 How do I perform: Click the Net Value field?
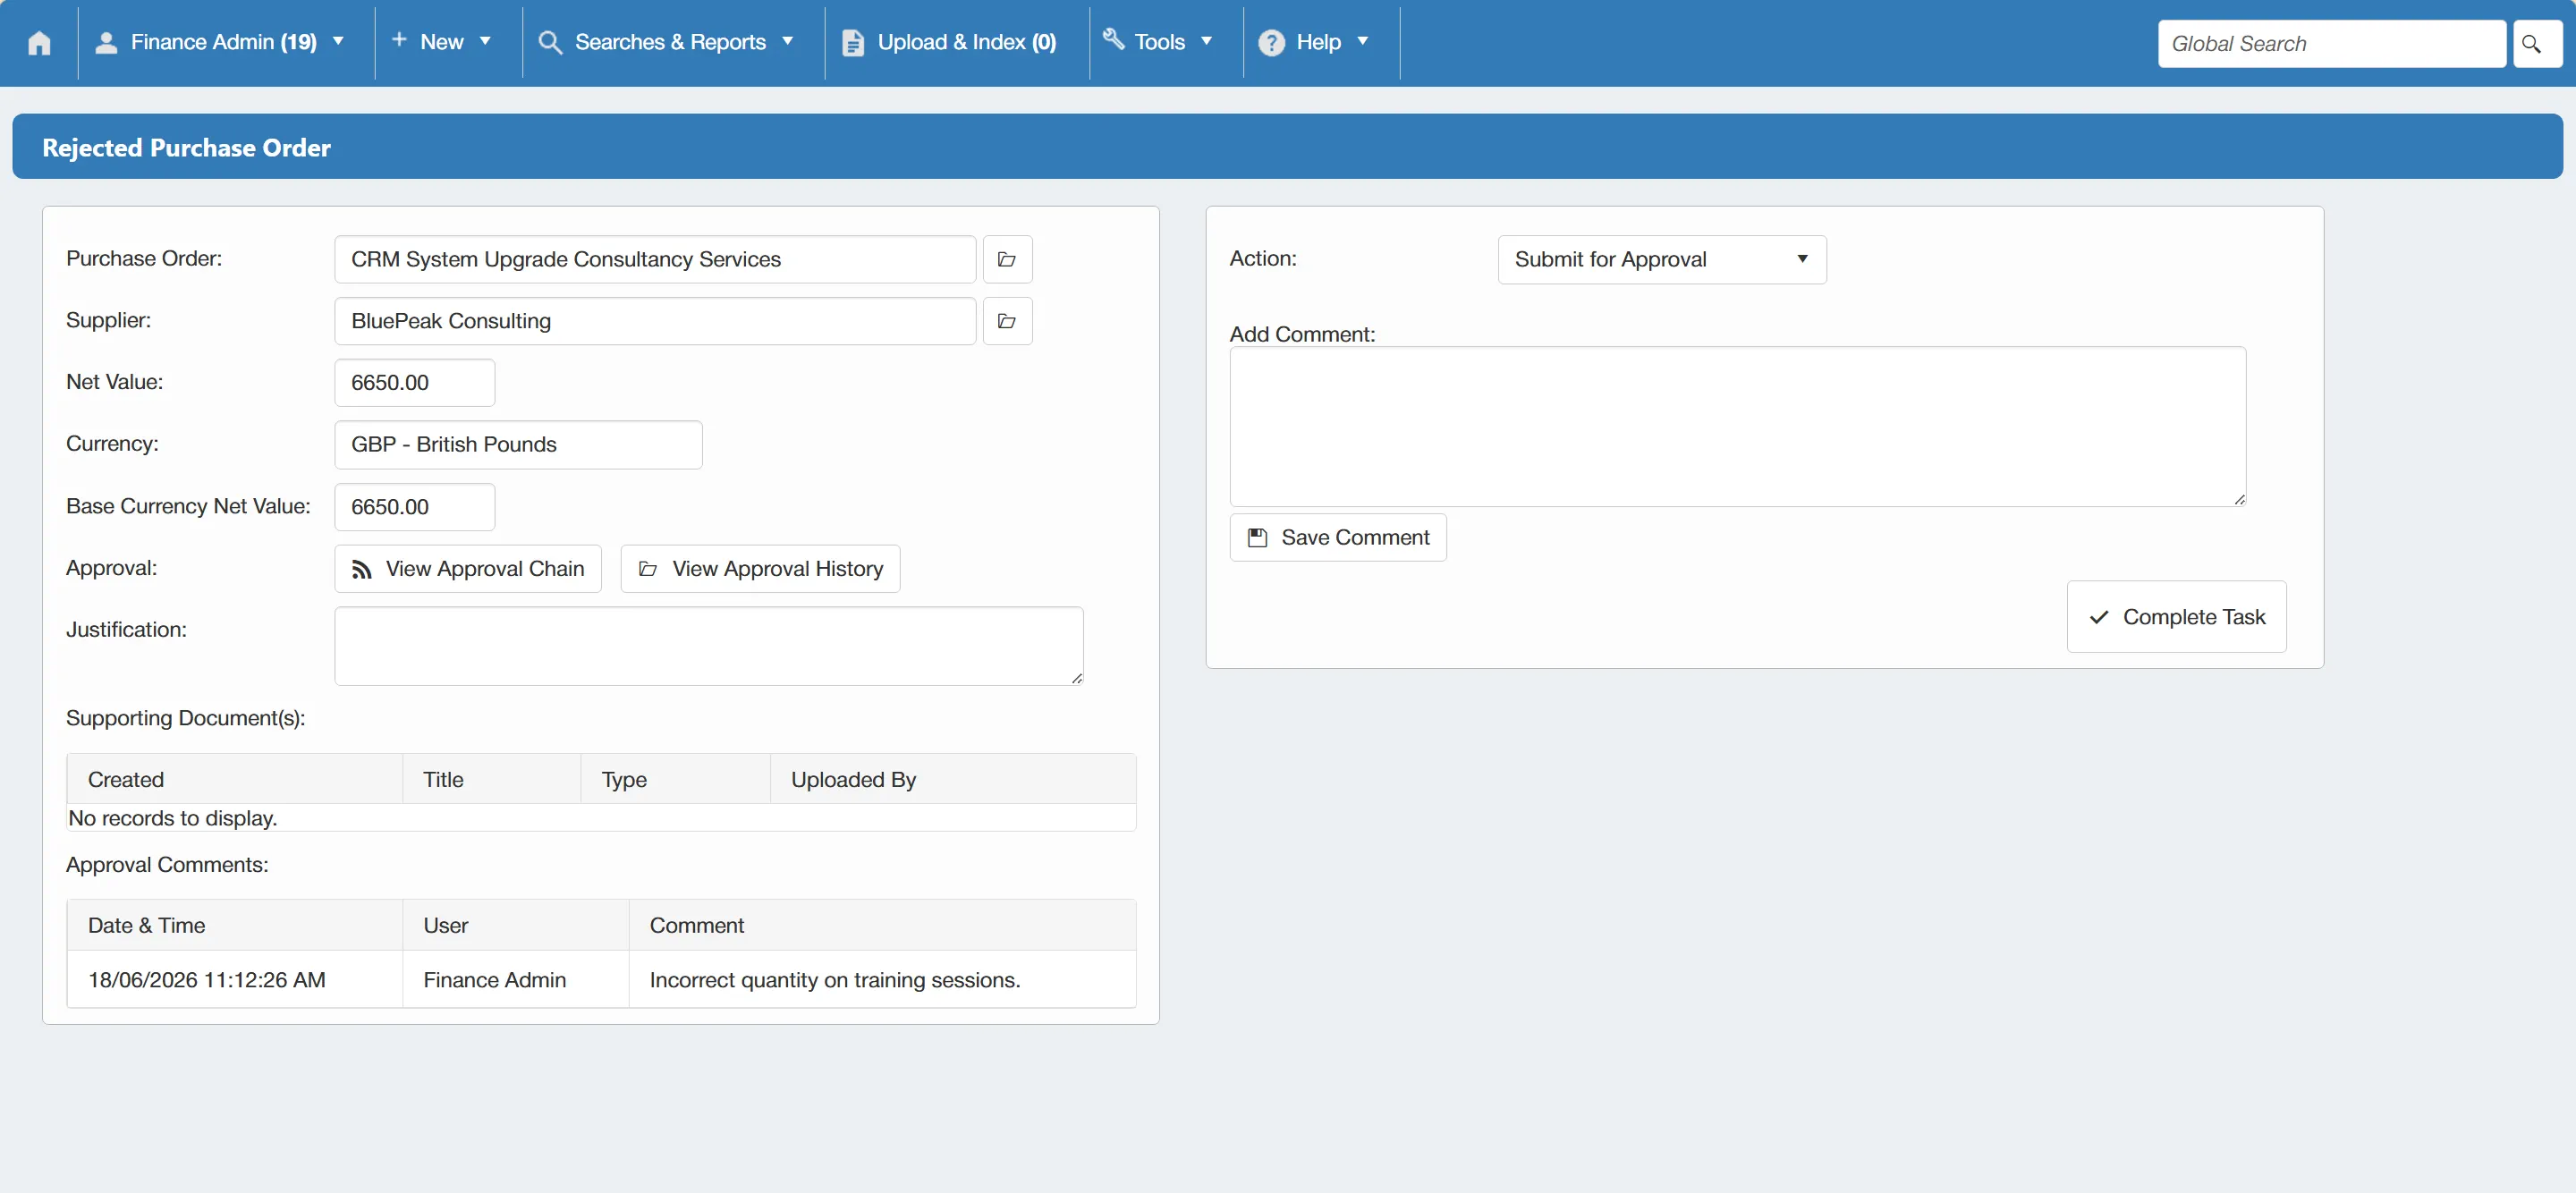[414, 383]
